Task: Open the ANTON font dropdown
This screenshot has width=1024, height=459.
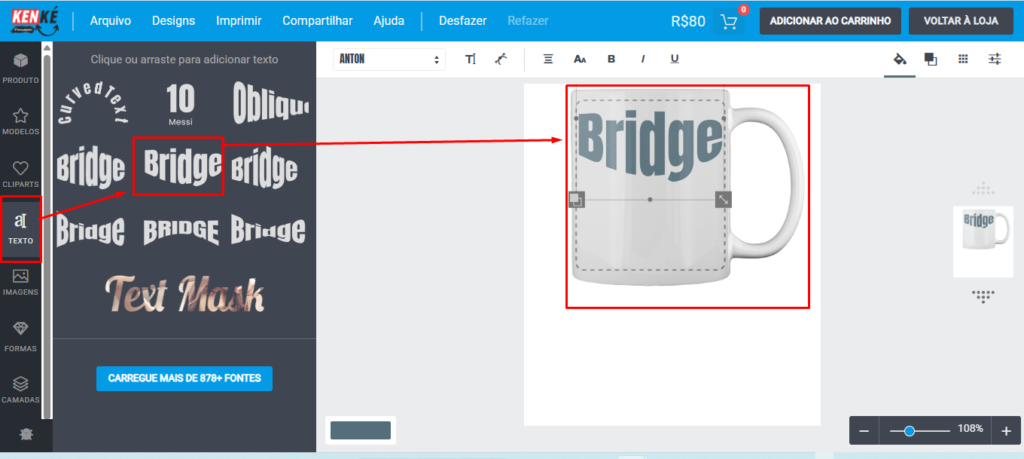Action: click(x=389, y=59)
